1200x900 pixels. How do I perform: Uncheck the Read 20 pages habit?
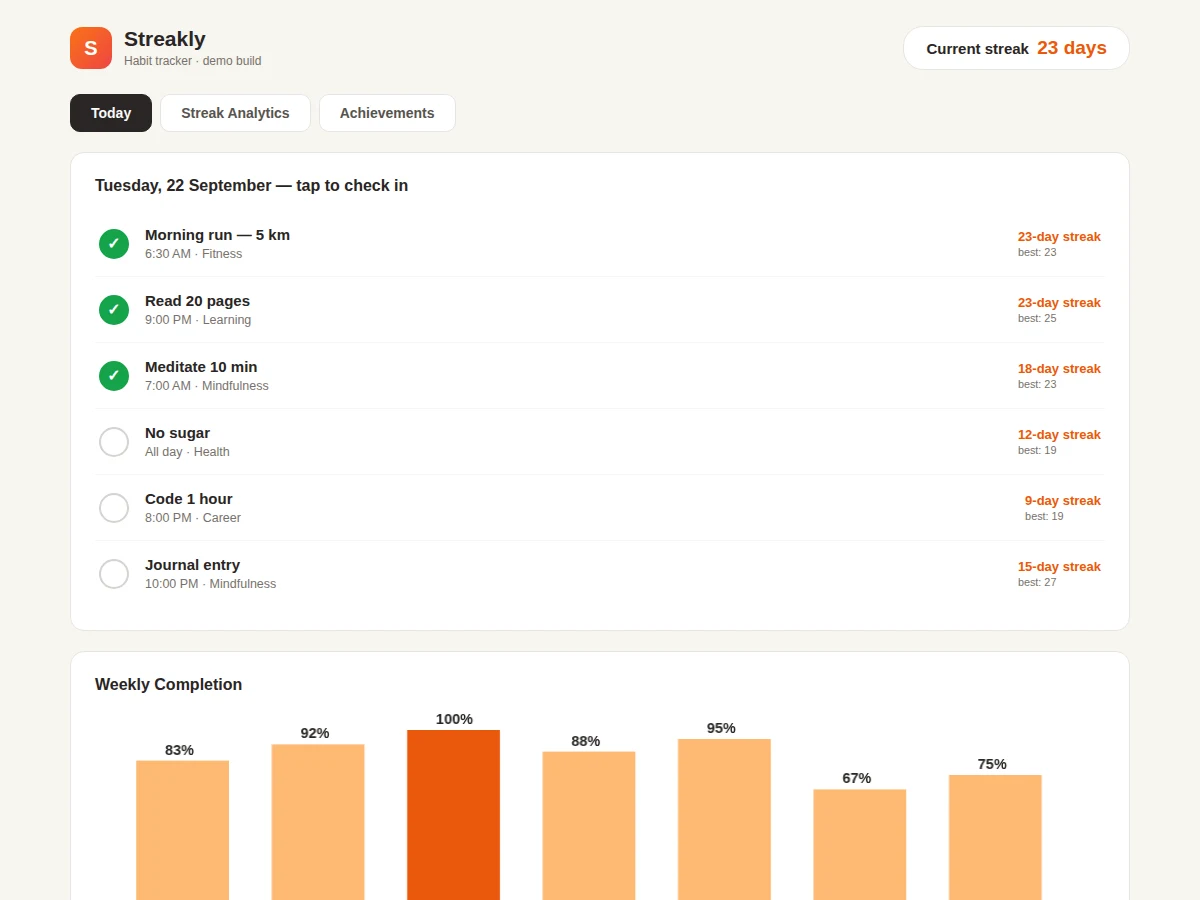point(114,310)
